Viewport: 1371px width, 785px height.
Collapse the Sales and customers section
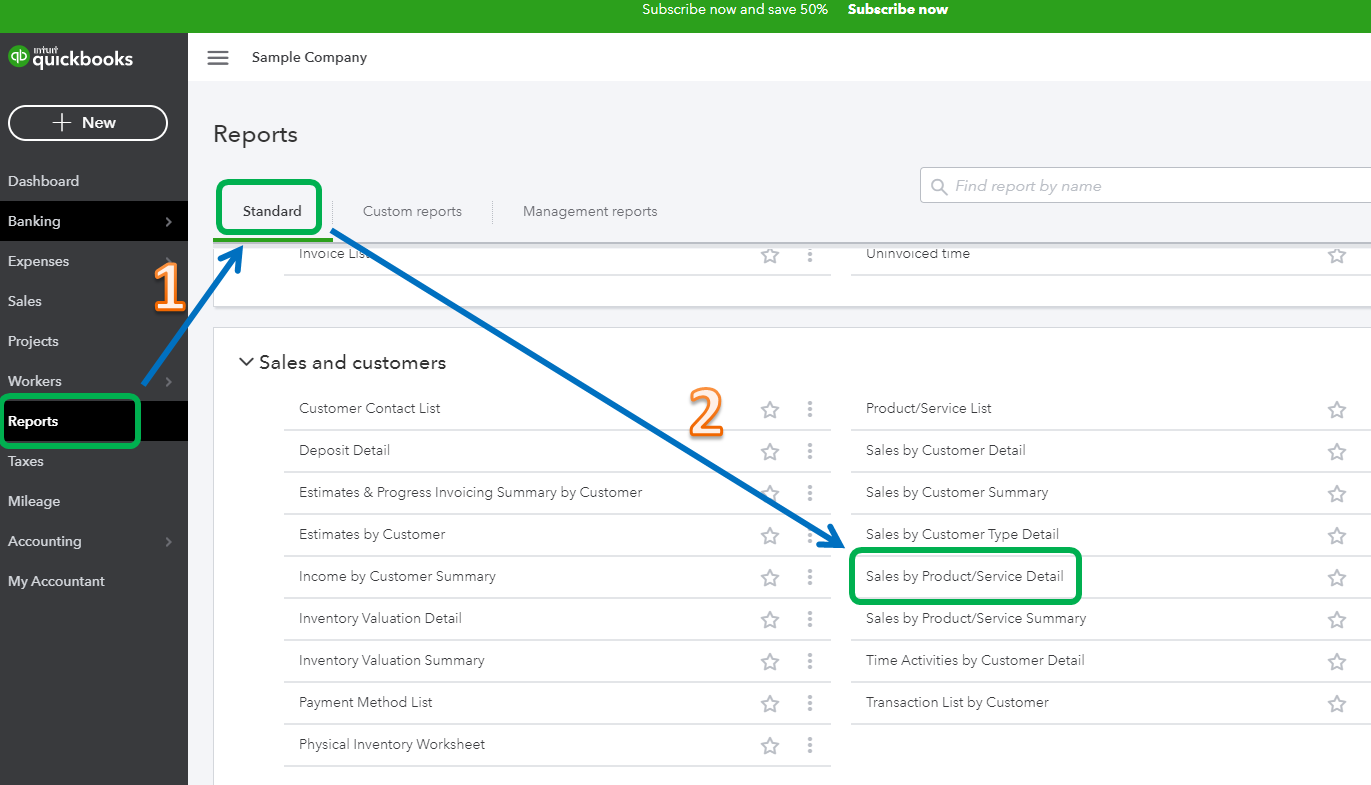pos(246,363)
